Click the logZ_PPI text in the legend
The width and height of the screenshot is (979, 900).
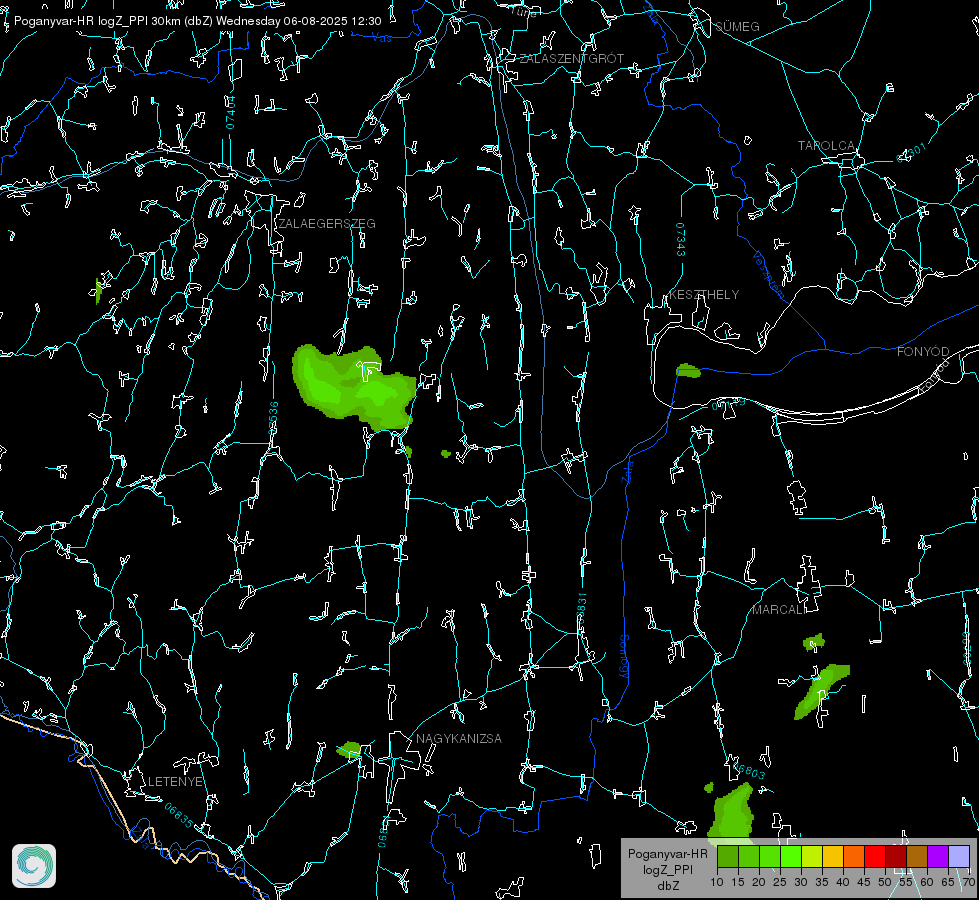(x=667, y=869)
